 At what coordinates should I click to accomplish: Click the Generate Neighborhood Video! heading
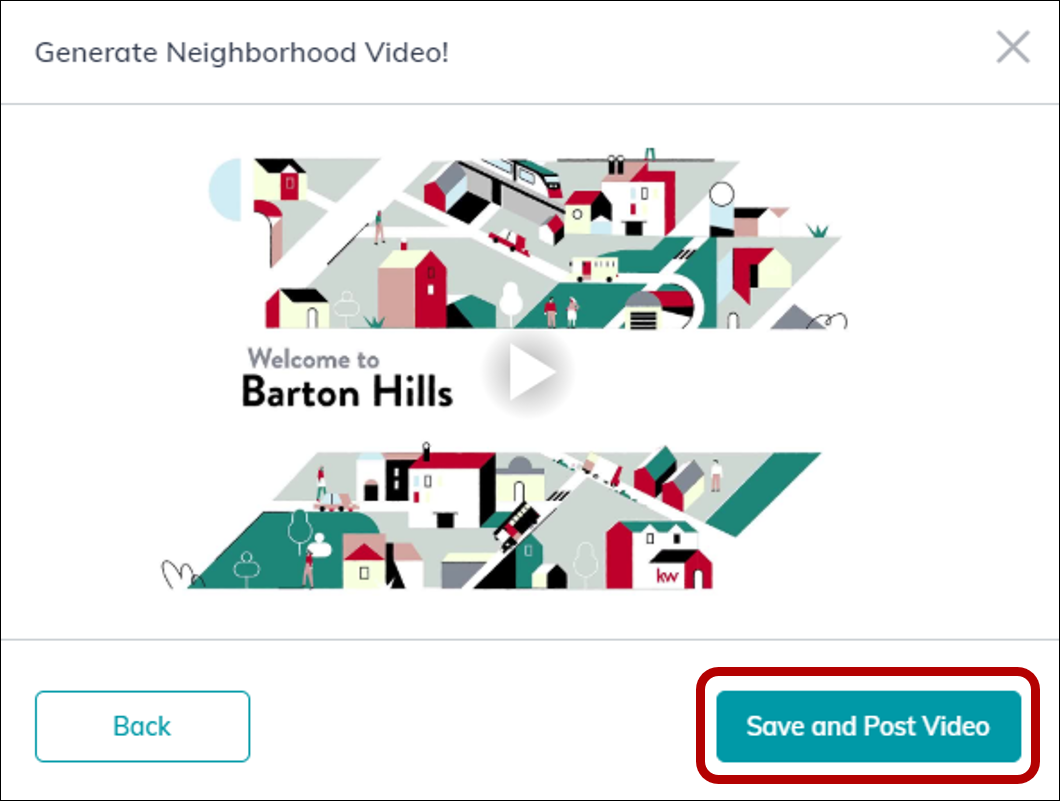(241, 53)
